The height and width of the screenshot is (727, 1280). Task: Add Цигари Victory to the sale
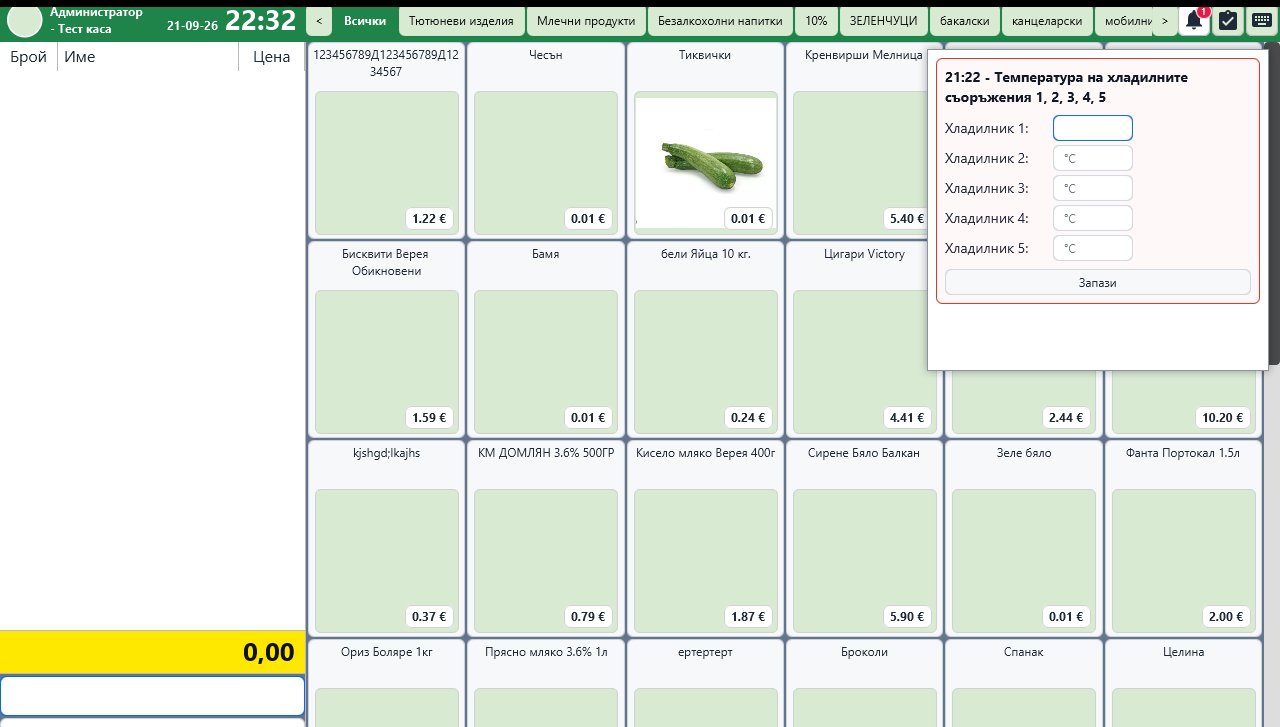coord(858,339)
